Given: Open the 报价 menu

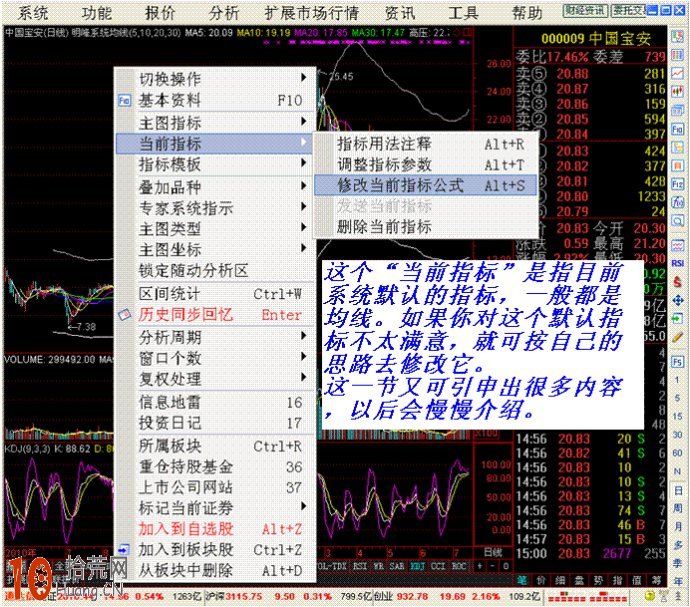Looking at the screenshot, I should pyautogui.click(x=160, y=13).
